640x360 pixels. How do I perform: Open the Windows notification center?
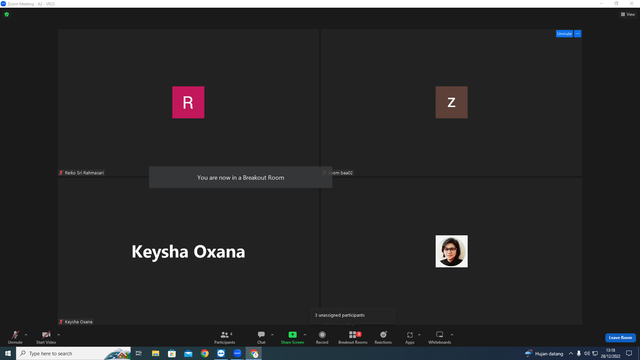(x=629, y=353)
